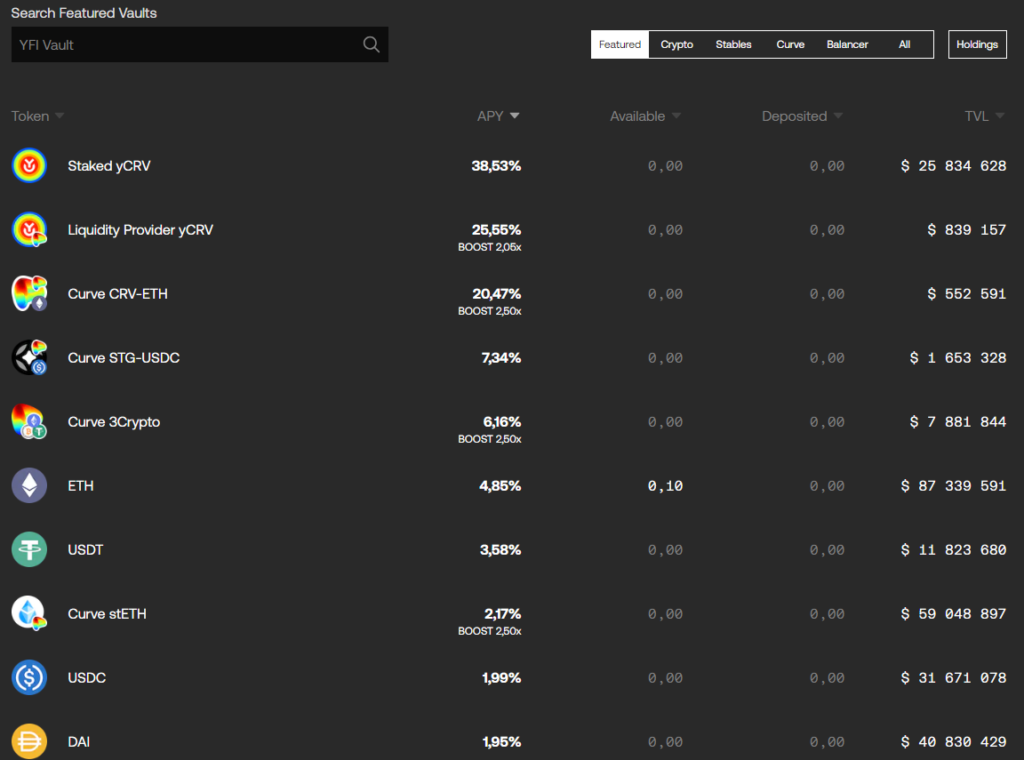This screenshot has height=760, width=1024.
Task: Select the Stables filter tab
Action: pyautogui.click(x=733, y=45)
